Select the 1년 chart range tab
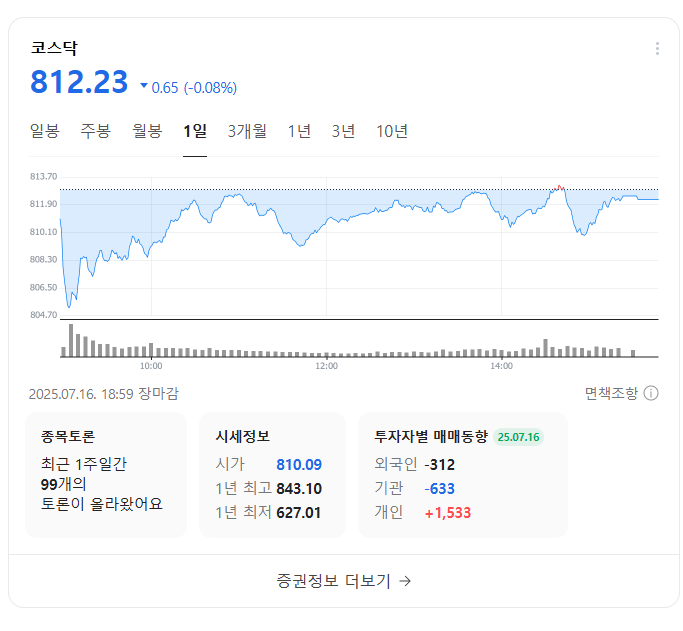 tap(299, 131)
